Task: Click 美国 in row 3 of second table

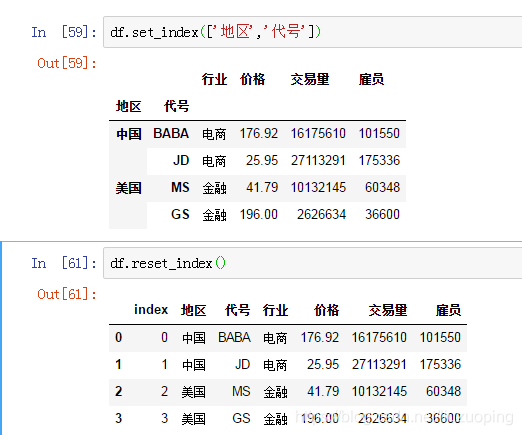Action: tap(194, 419)
